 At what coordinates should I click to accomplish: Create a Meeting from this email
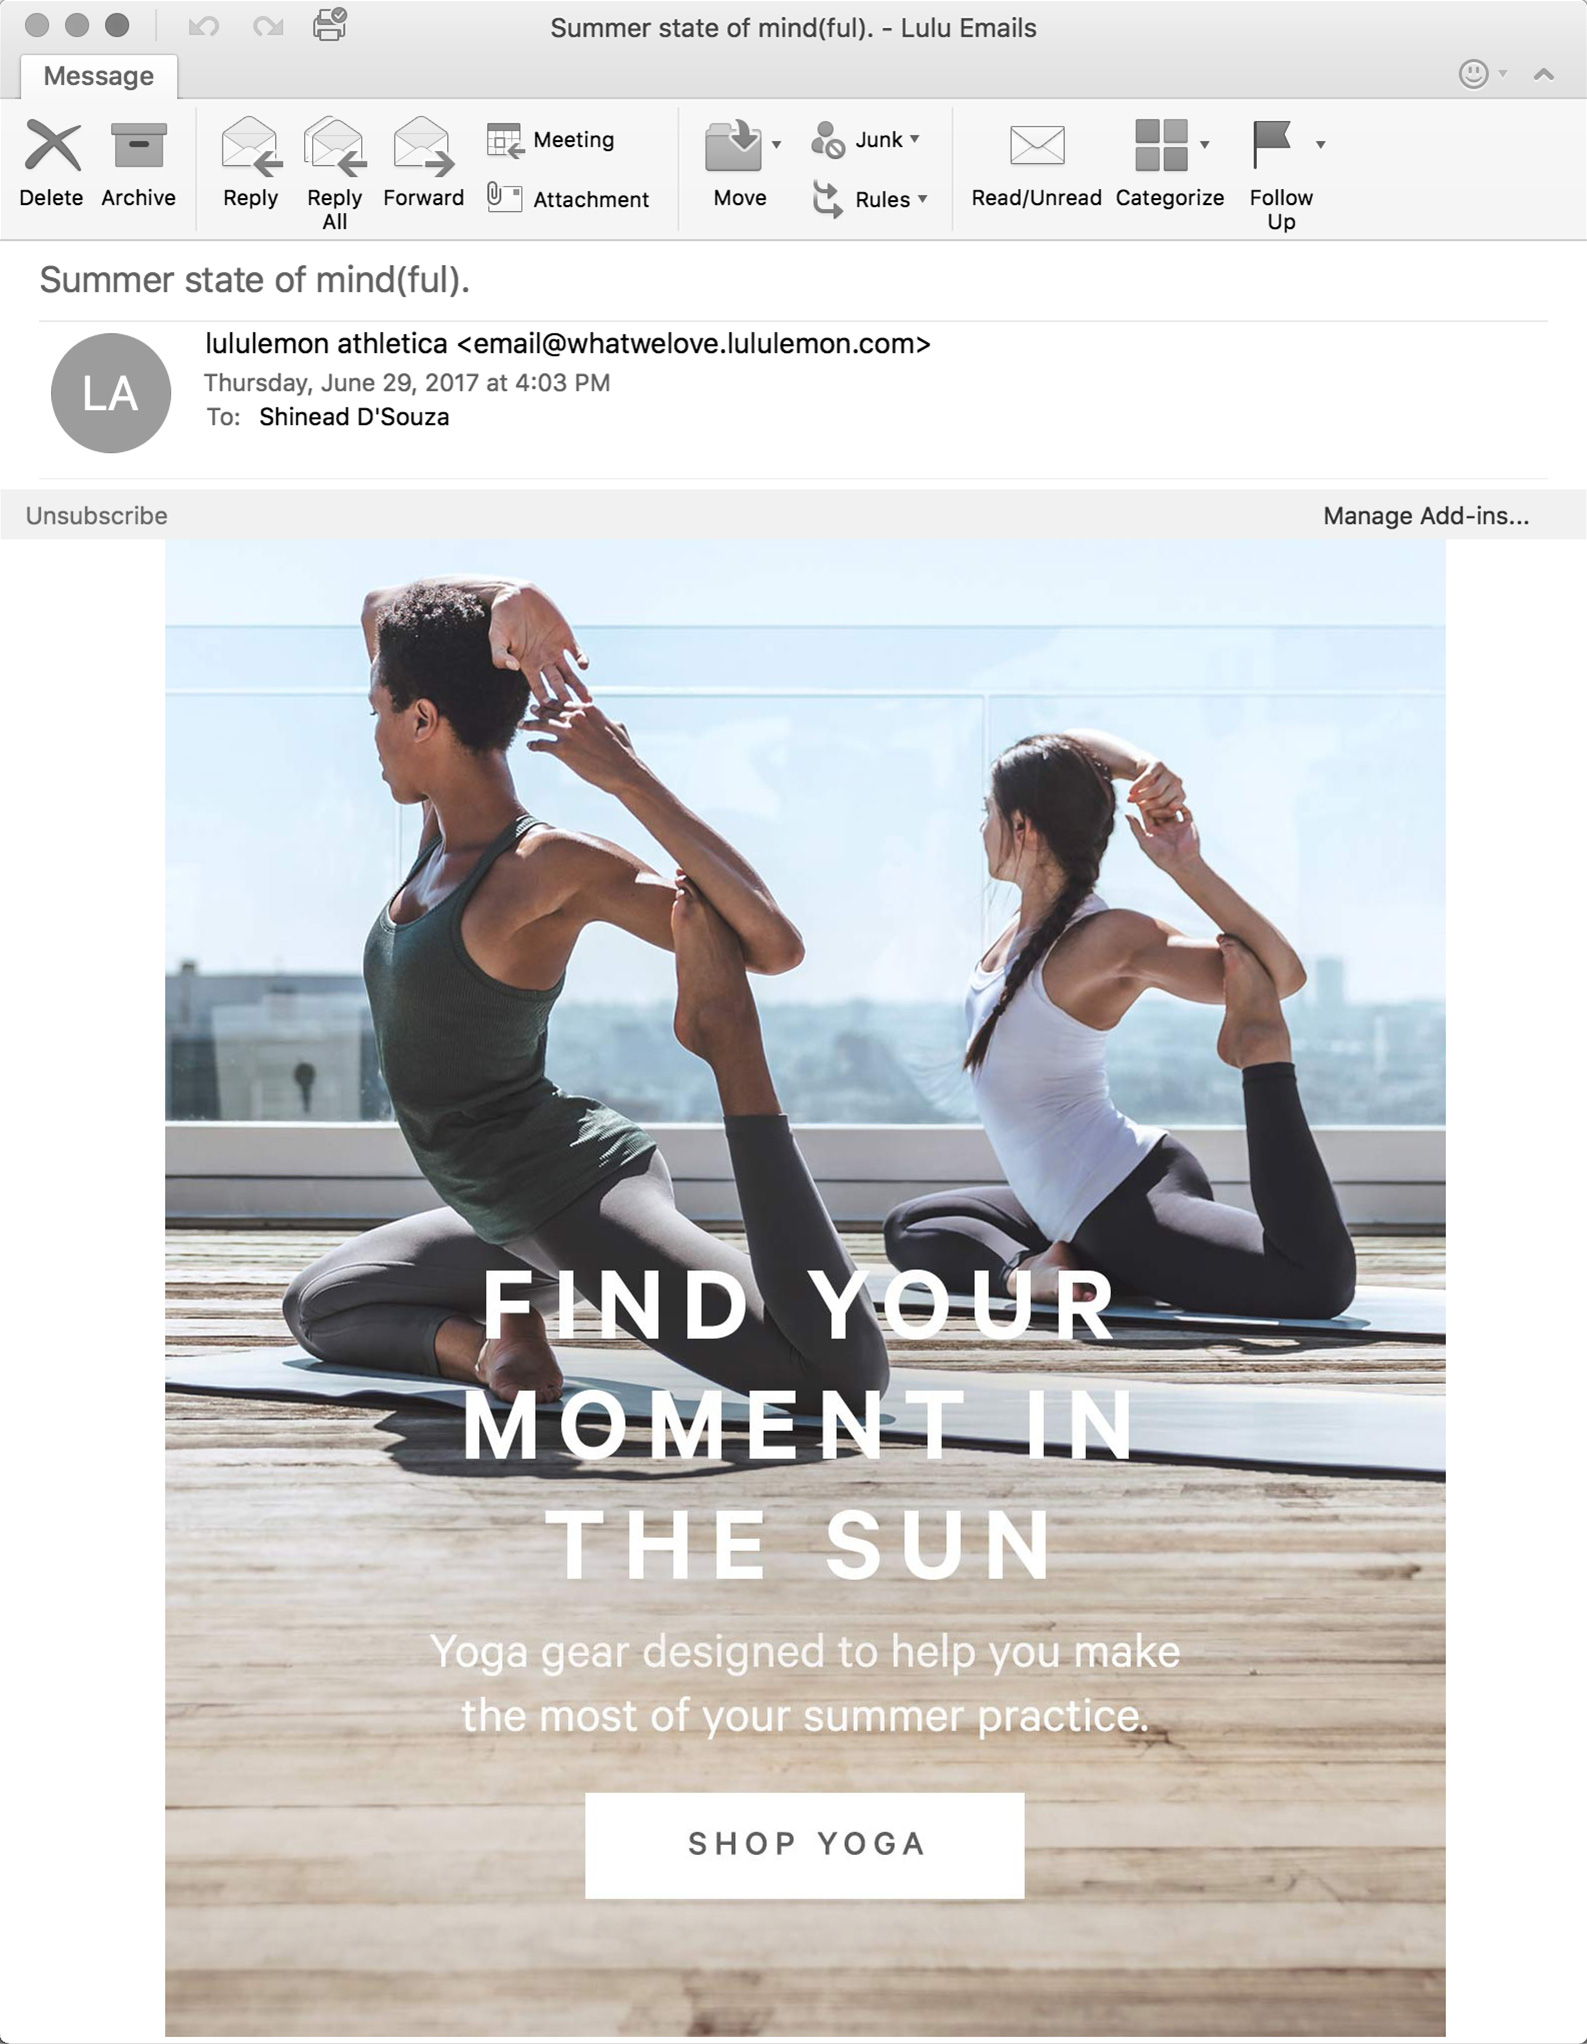pos(551,140)
